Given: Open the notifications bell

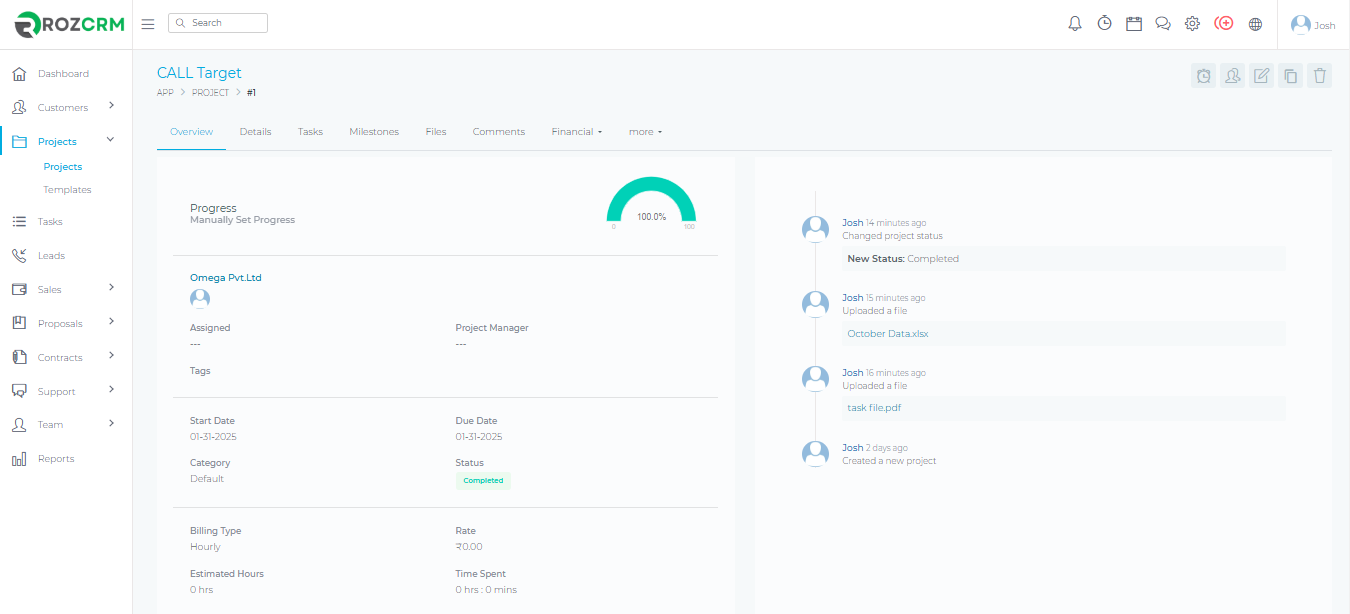Looking at the screenshot, I should click(1075, 23).
